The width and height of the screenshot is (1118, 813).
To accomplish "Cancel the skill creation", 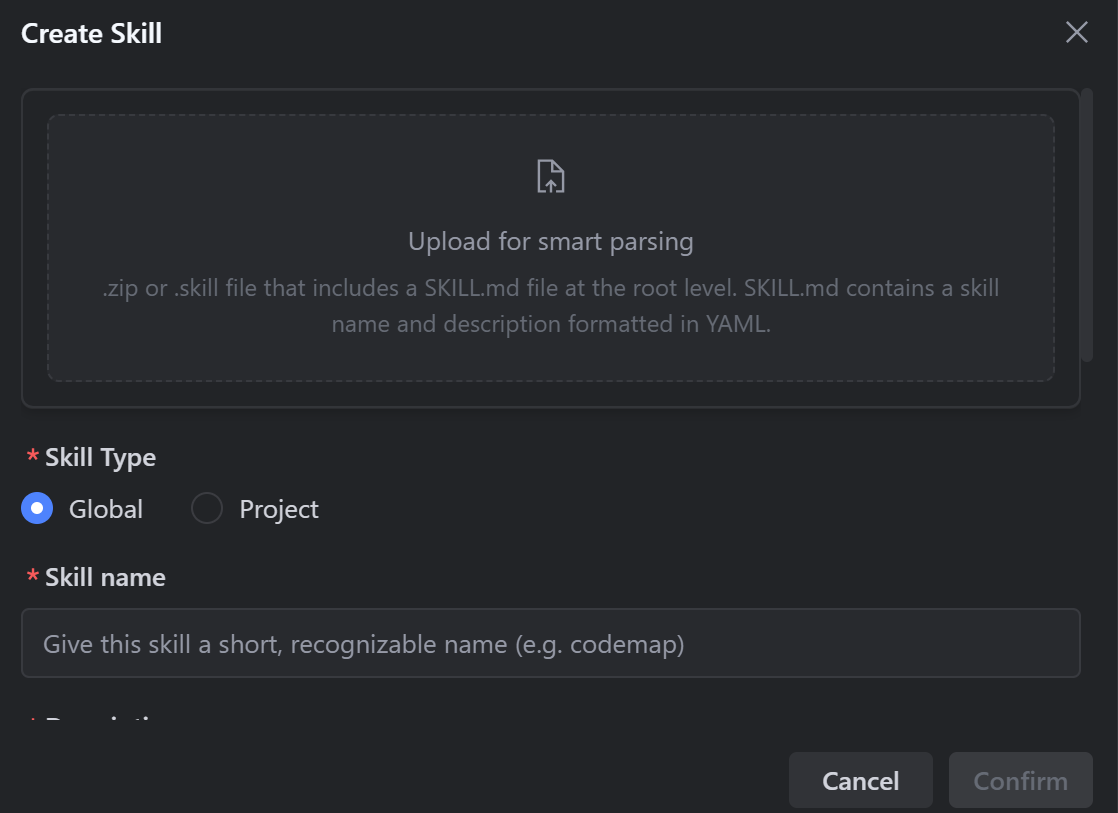I will (x=861, y=780).
